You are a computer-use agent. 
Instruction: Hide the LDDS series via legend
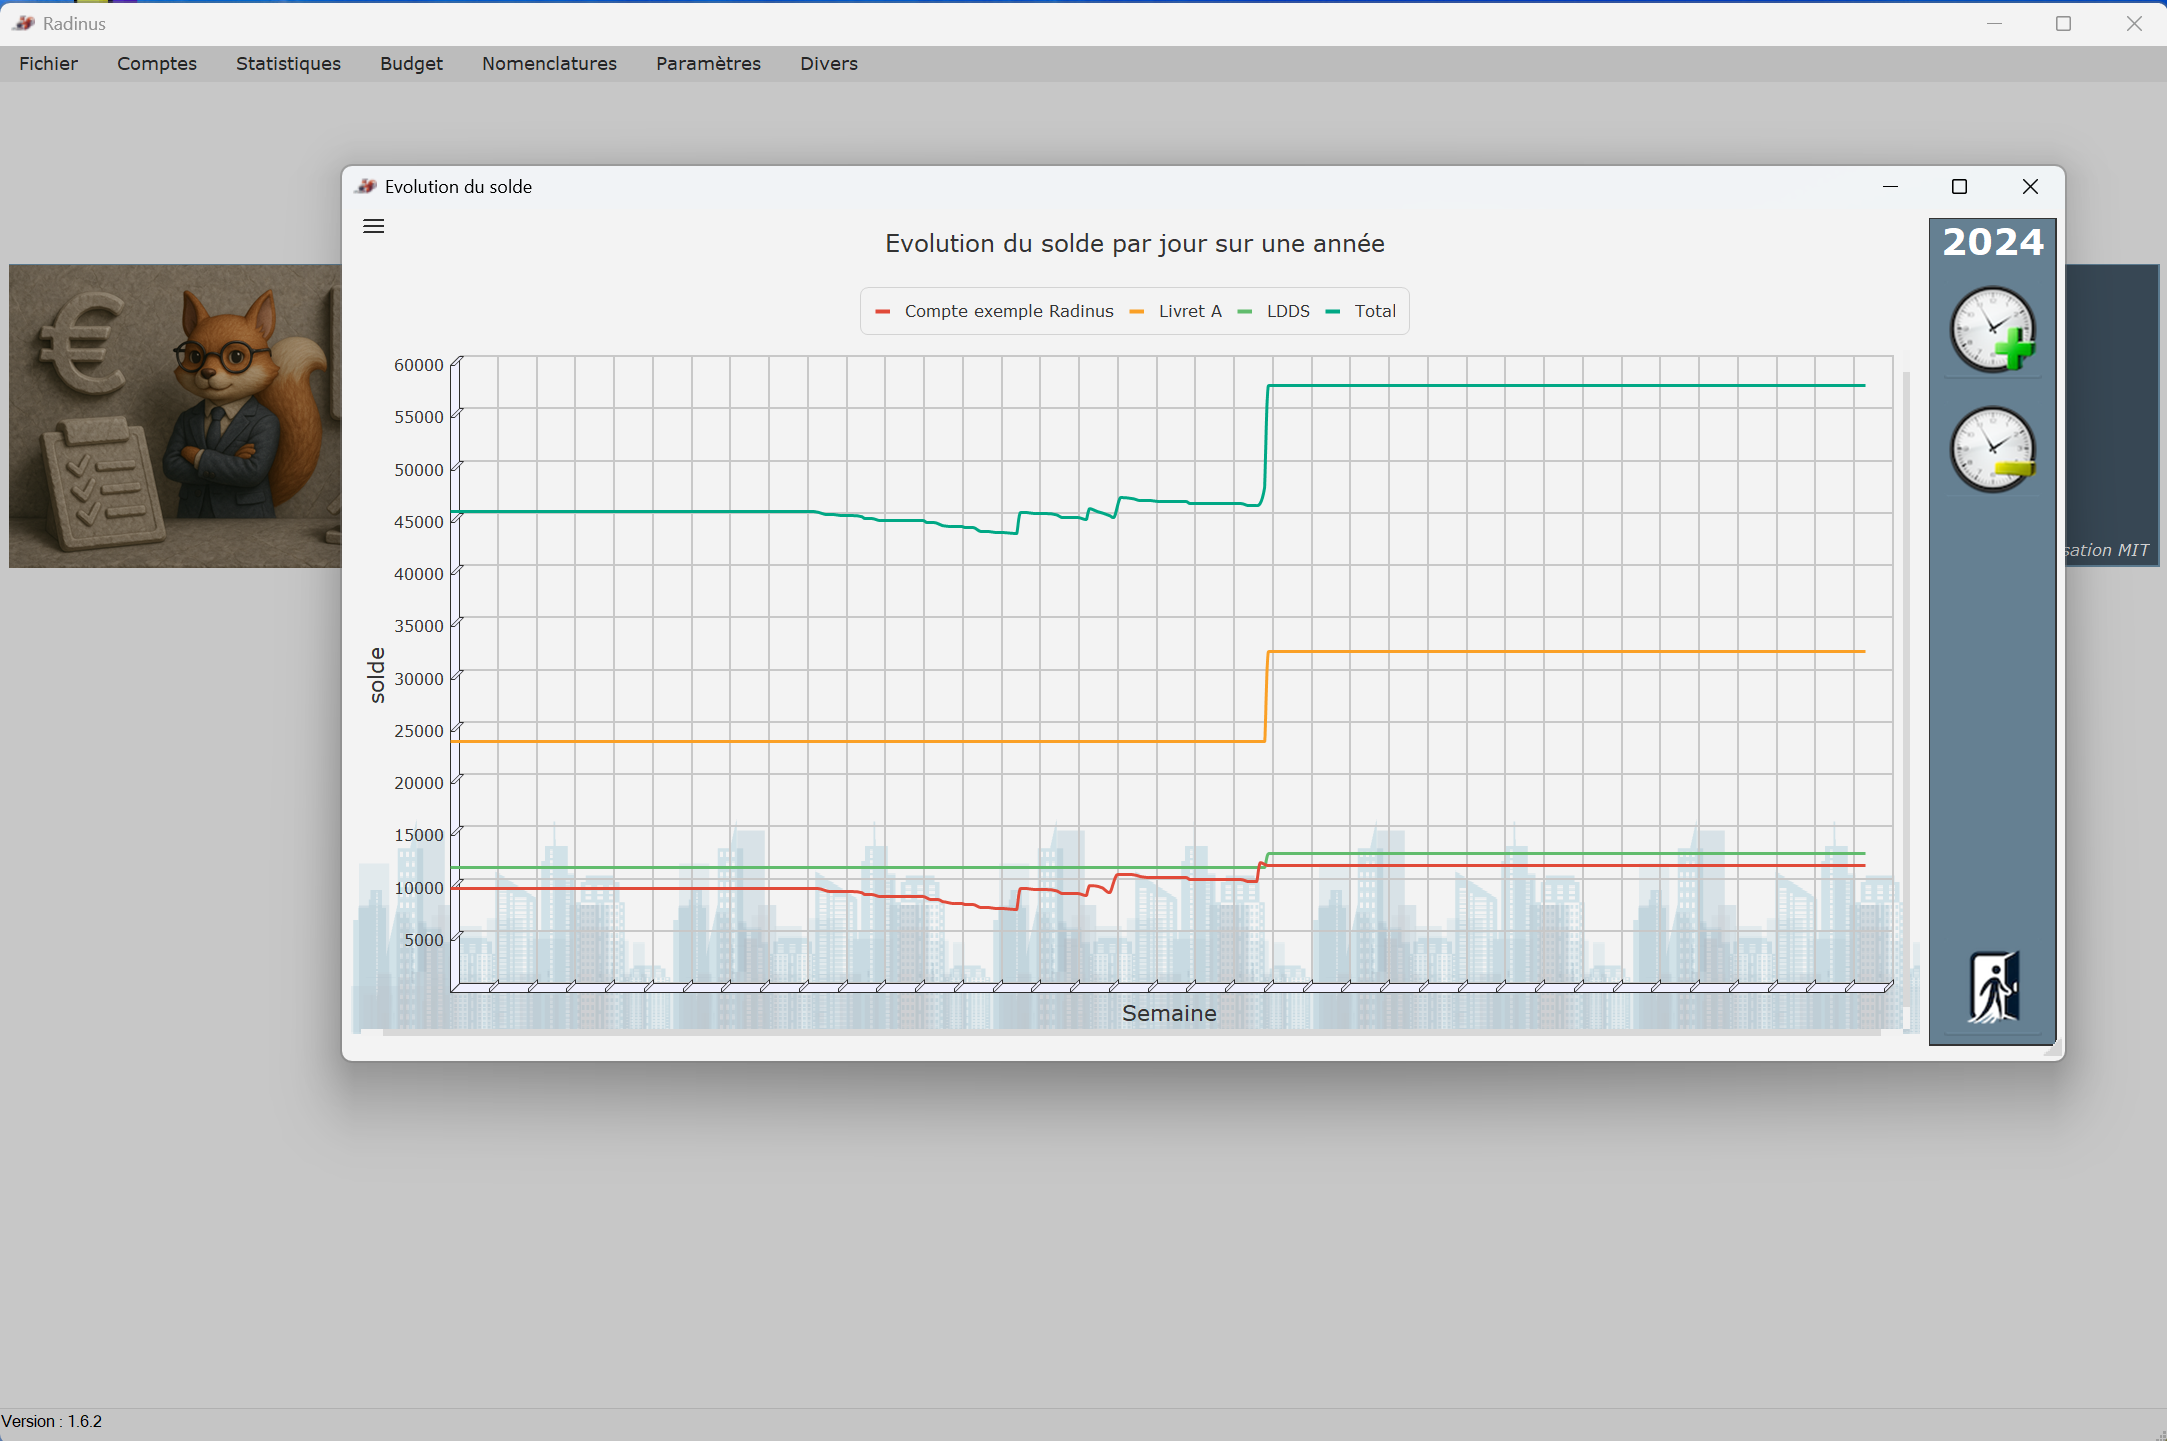pyautogui.click(x=1287, y=312)
